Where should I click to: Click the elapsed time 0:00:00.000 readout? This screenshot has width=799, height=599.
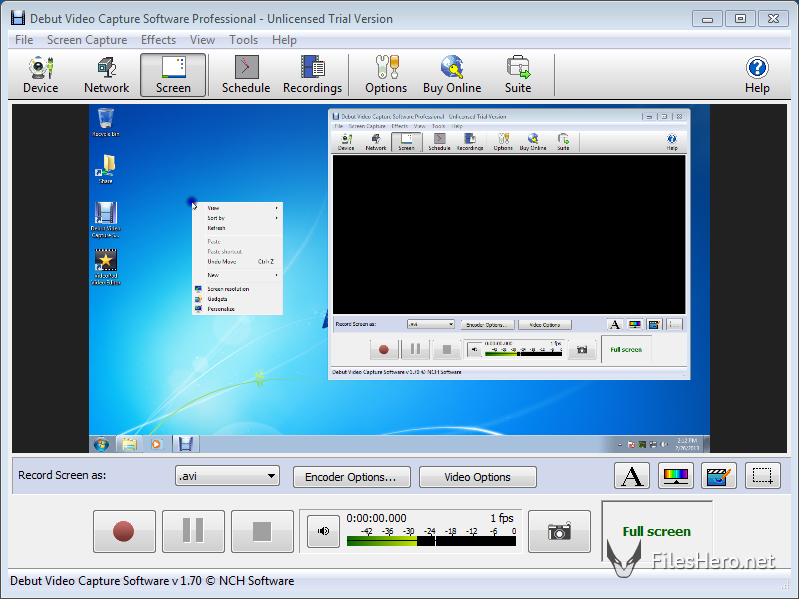click(x=377, y=518)
